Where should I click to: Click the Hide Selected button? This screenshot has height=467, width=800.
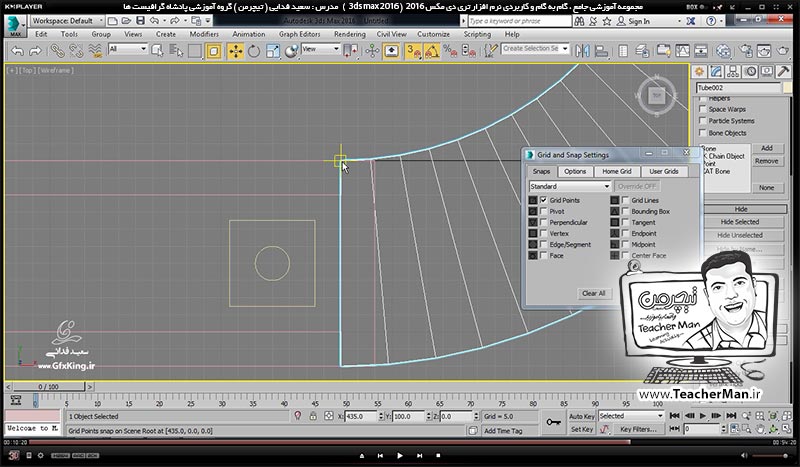click(x=740, y=222)
